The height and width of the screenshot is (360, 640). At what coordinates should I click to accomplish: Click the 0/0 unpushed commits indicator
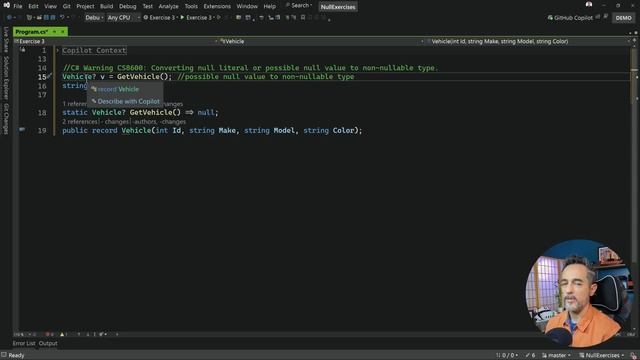point(507,355)
